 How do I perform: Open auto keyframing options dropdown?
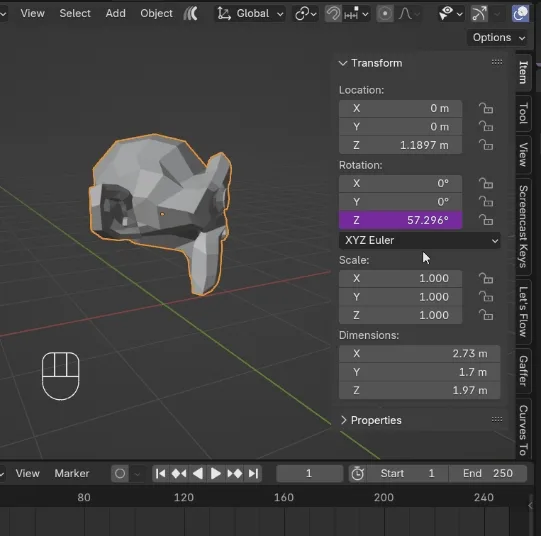tap(137, 474)
